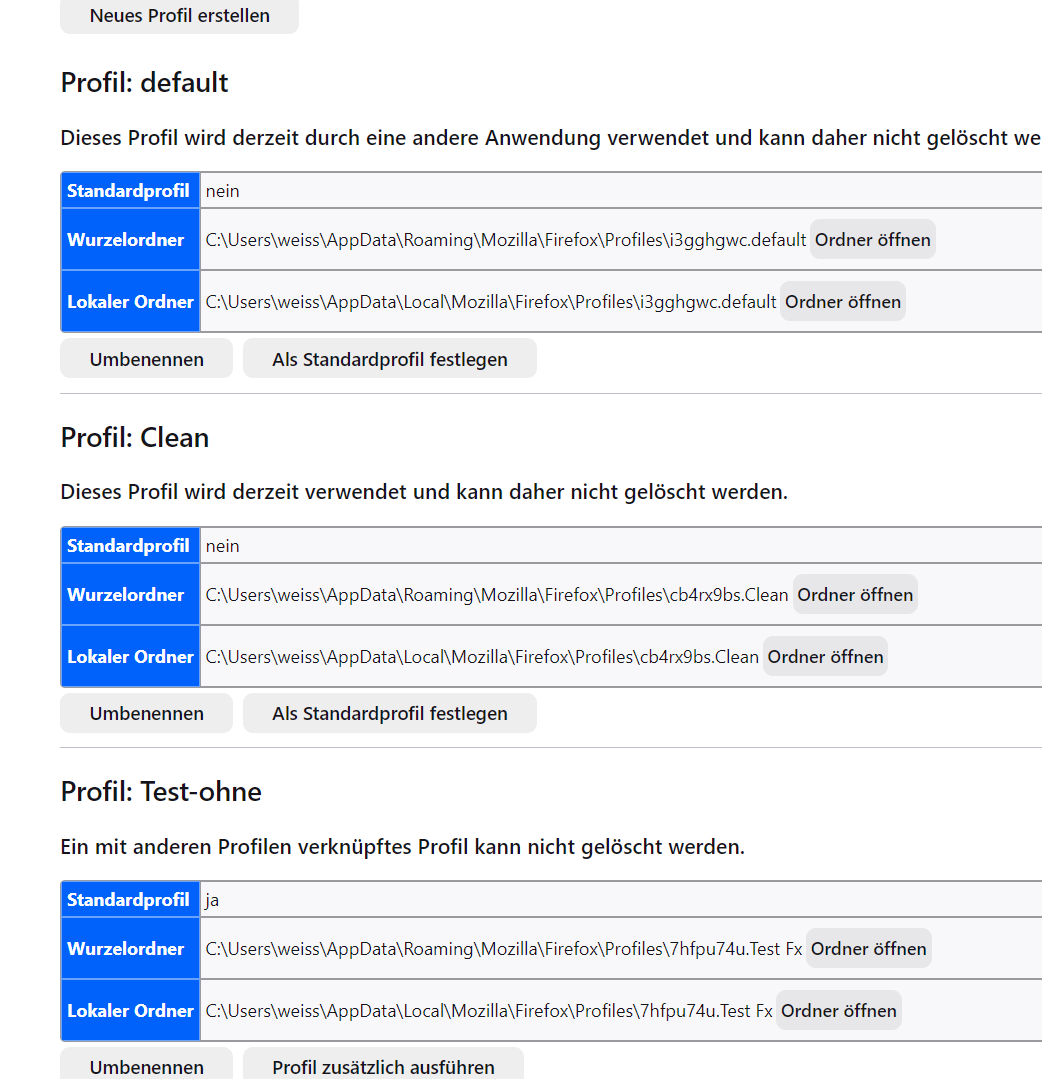The height and width of the screenshot is (1079, 1042).
Task: Set default profile as Standardprofil
Action: tap(390, 359)
